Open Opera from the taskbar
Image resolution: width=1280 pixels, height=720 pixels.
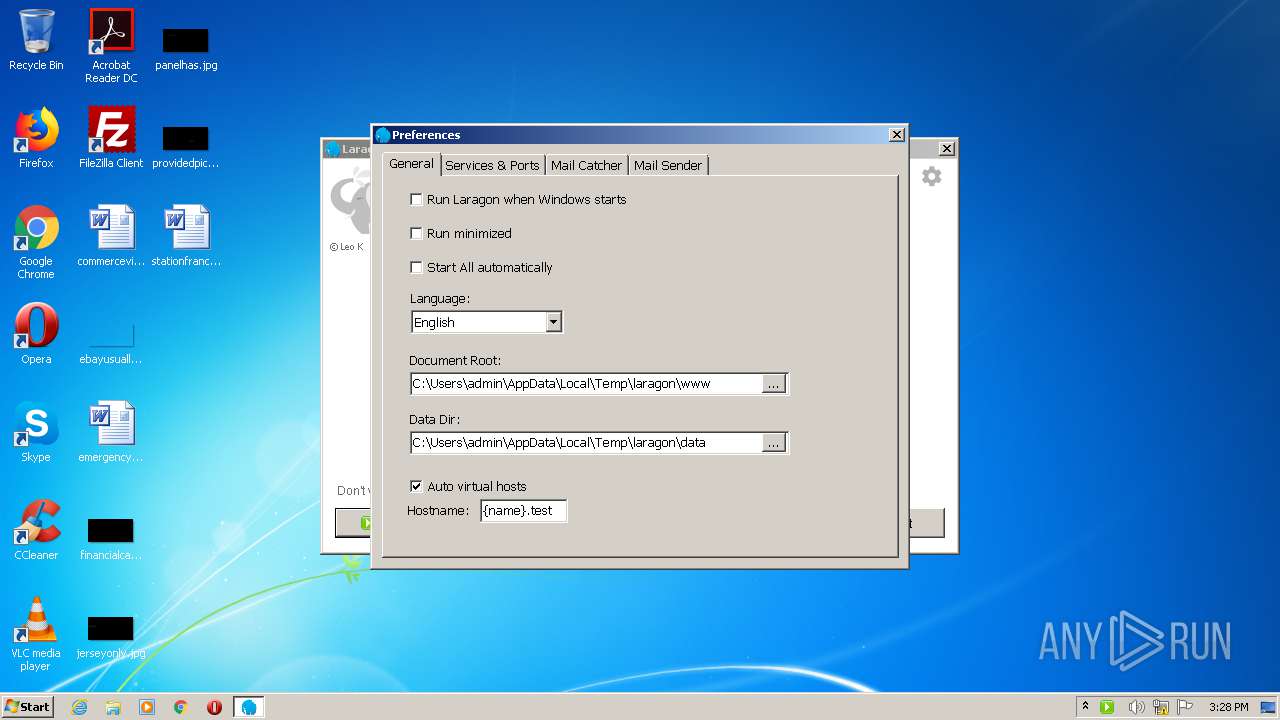coord(214,707)
